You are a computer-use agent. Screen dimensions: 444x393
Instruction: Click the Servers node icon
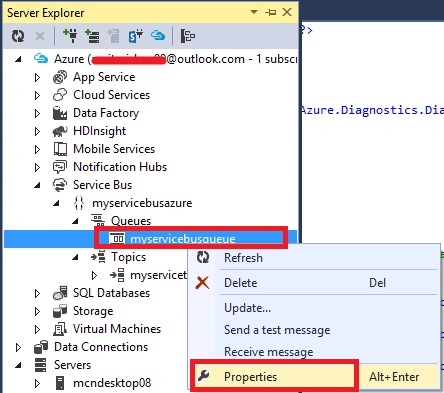[41, 365]
